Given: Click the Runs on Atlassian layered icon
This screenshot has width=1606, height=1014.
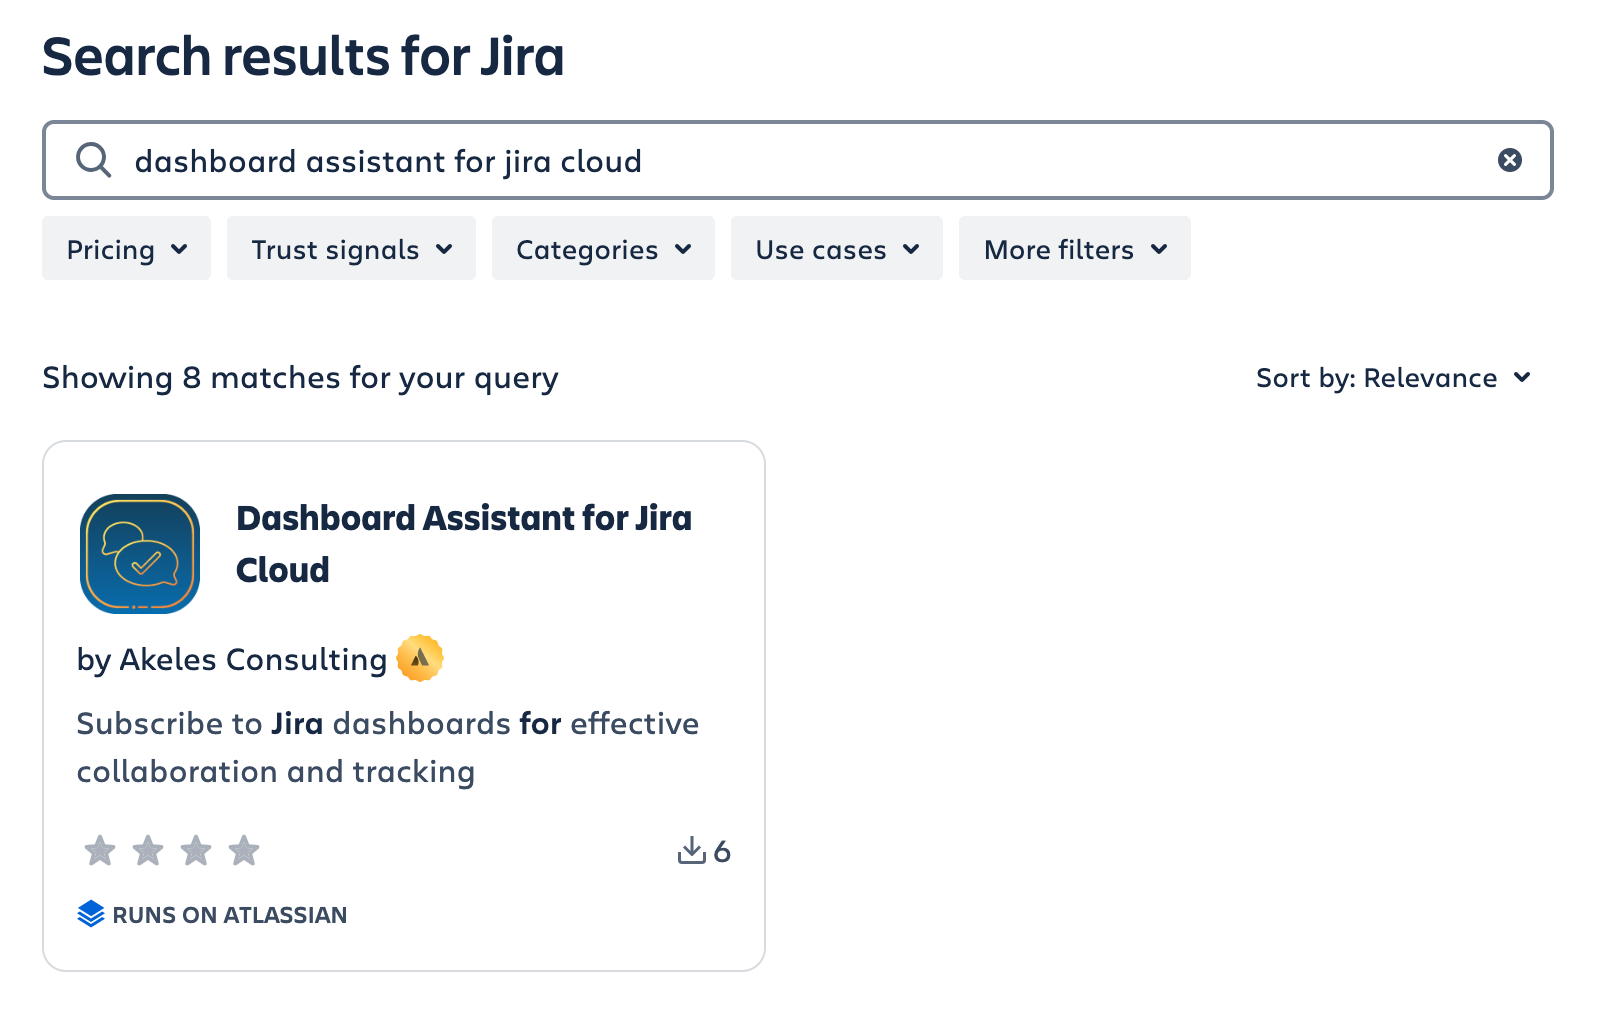Looking at the screenshot, I should point(91,914).
